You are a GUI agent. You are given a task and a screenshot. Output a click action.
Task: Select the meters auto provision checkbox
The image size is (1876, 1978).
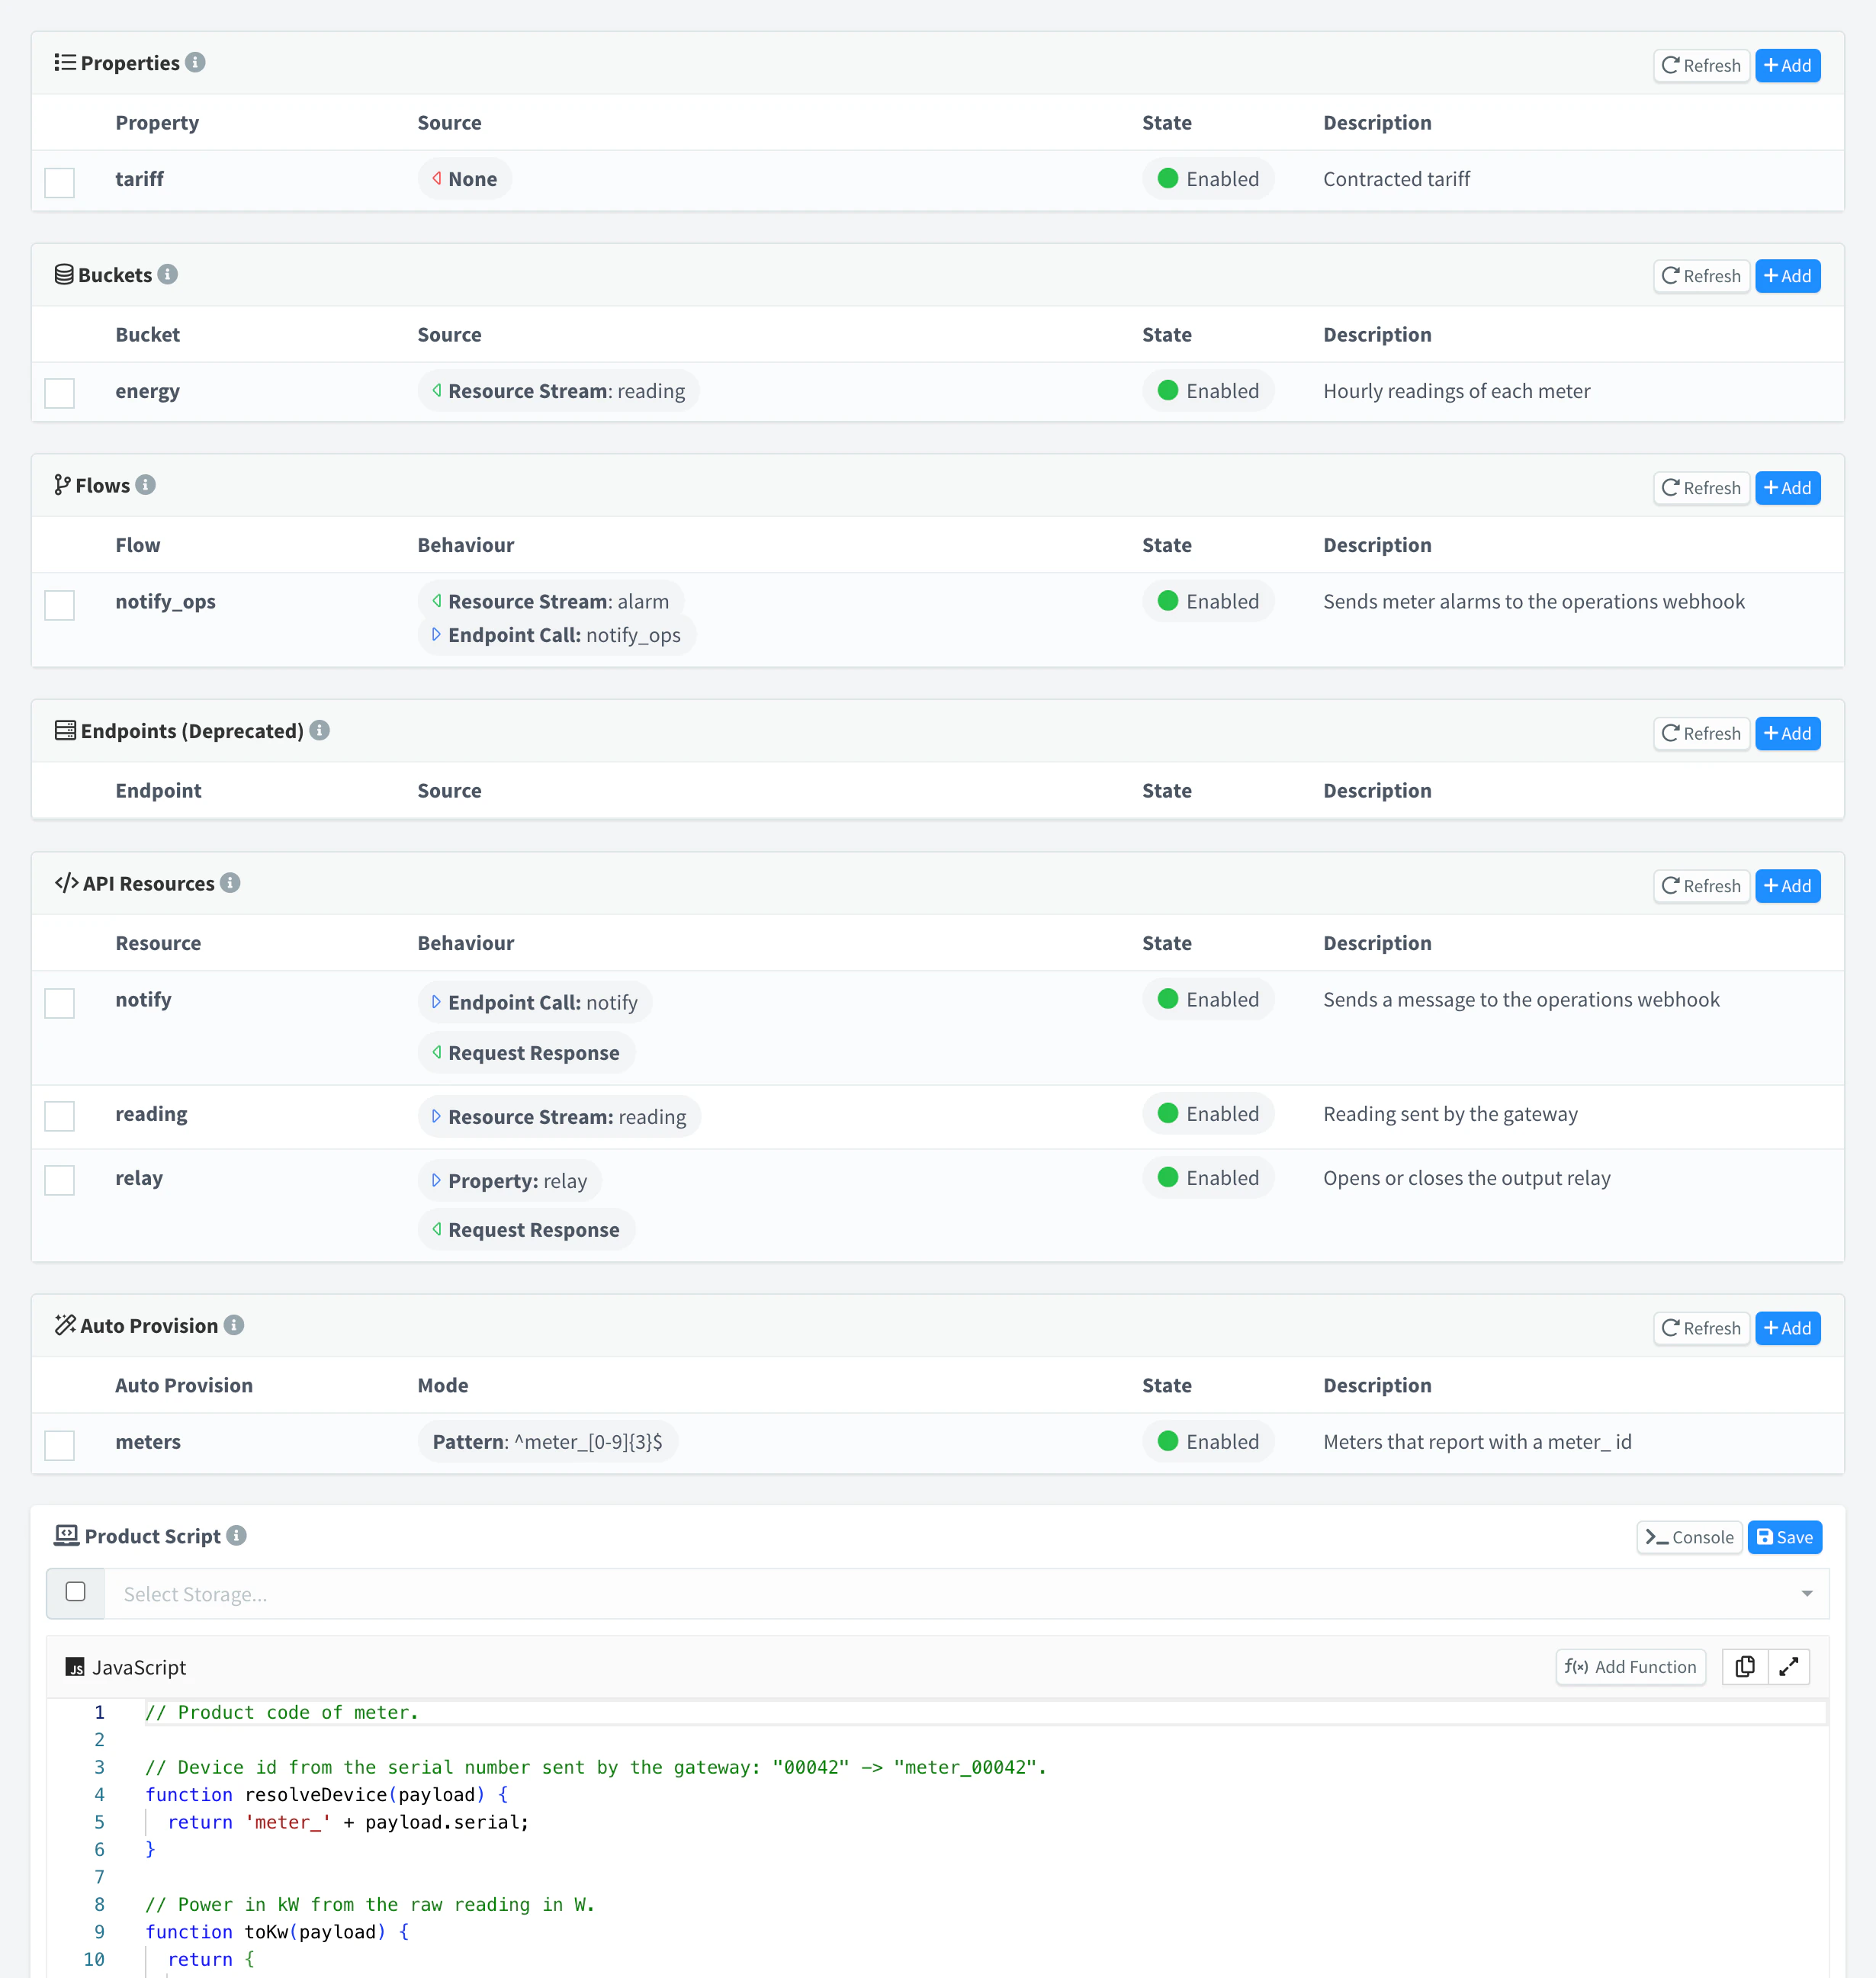tap(60, 1445)
